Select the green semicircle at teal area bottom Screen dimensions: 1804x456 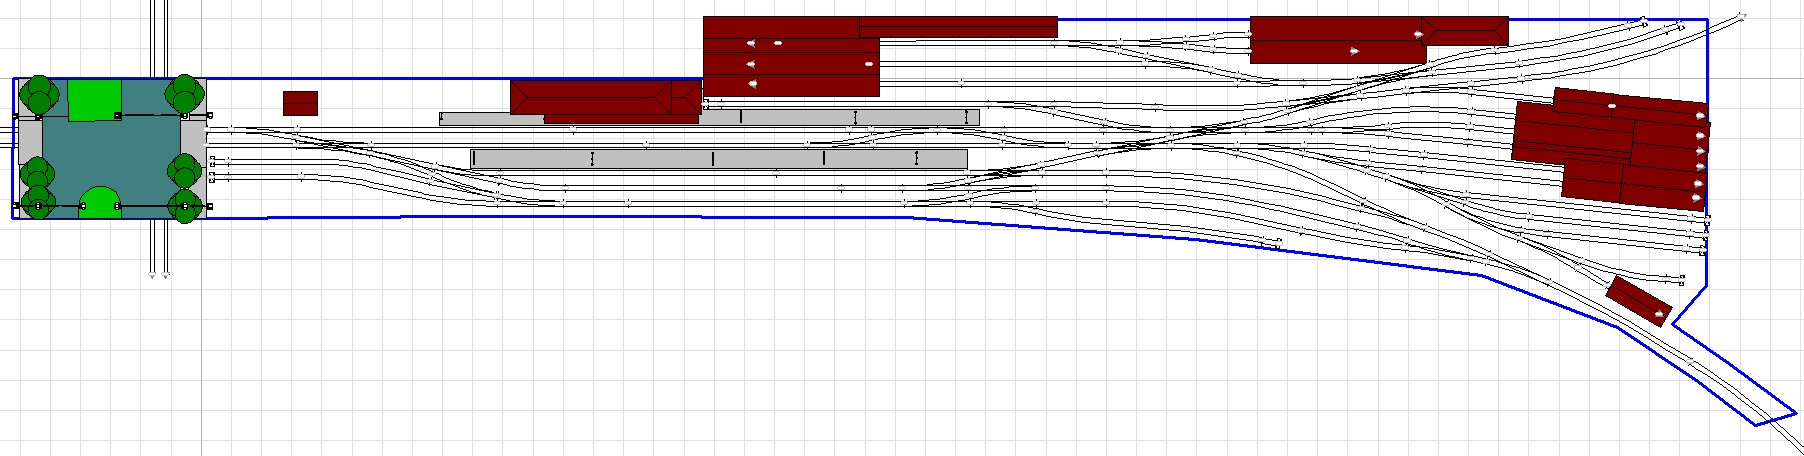pos(99,203)
